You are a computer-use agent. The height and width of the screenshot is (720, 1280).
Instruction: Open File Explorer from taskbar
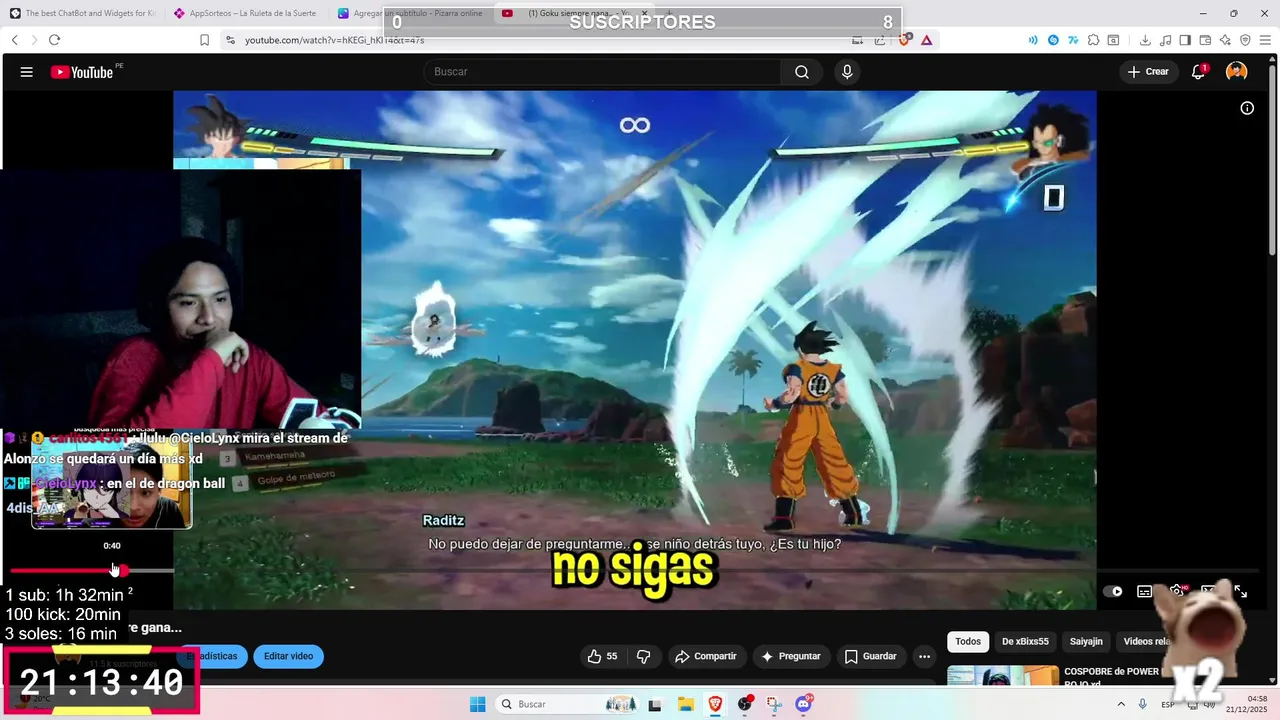click(686, 704)
